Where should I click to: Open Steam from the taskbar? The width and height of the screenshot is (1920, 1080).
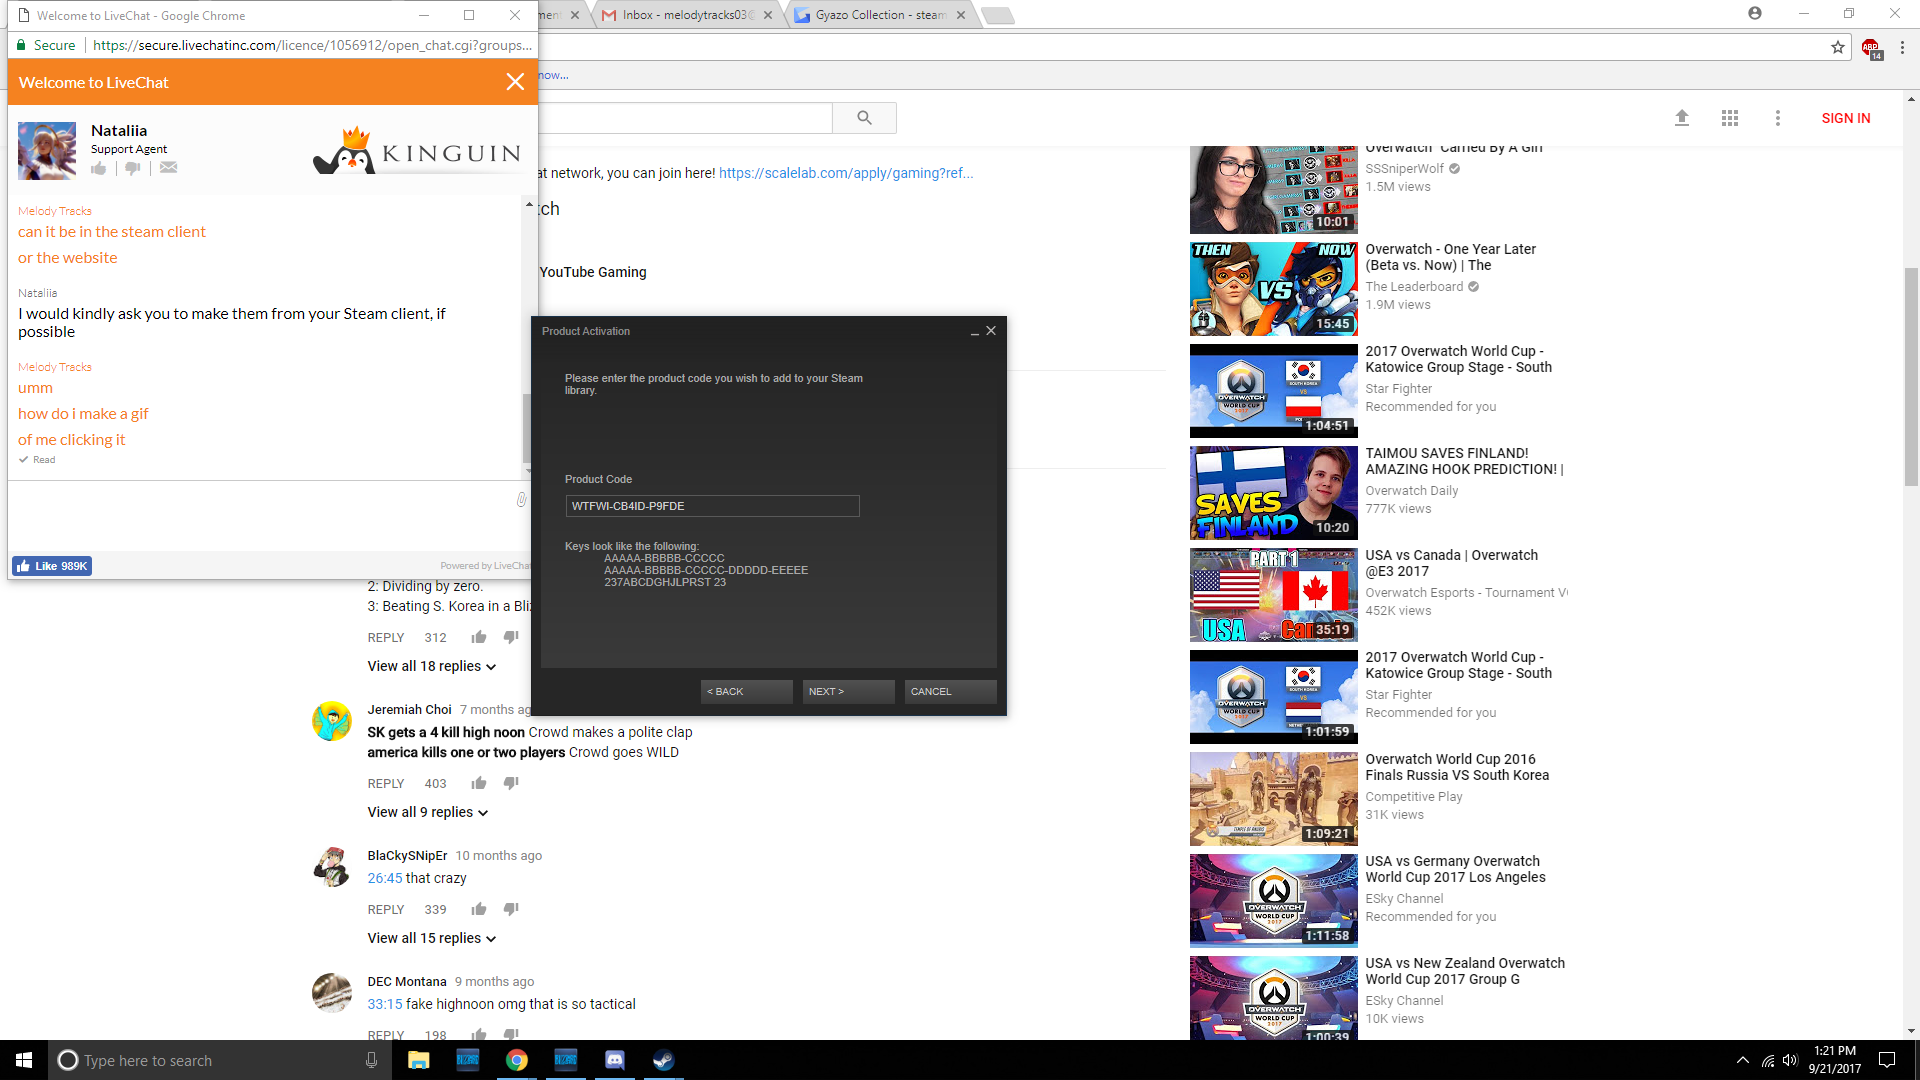click(x=663, y=1060)
